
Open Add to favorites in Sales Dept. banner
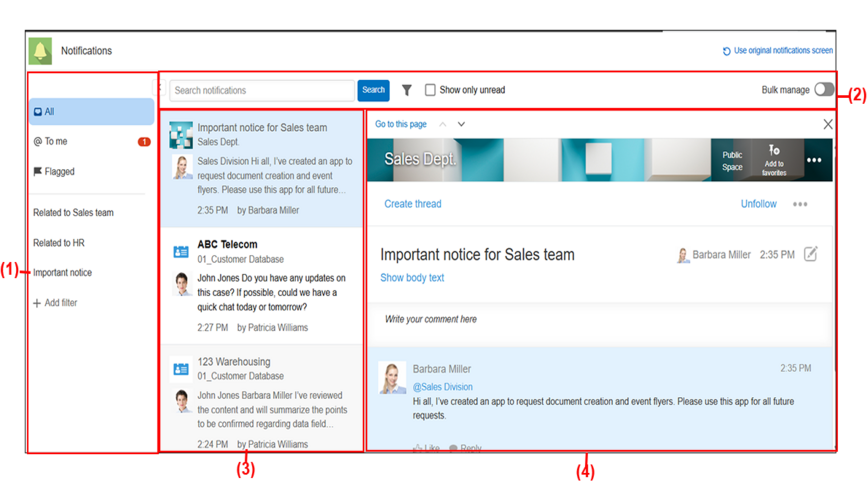[x=774, y=161]
